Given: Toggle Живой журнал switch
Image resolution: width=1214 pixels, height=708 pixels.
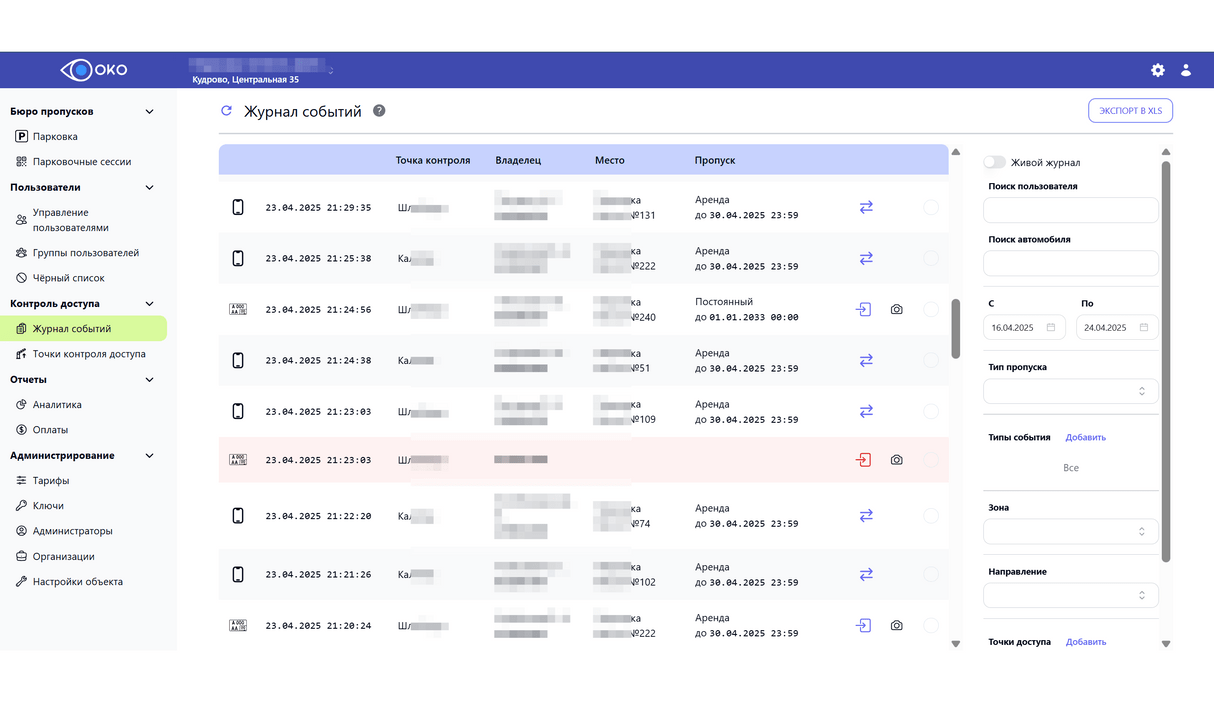Looking at the screenshot, I should [994, 162].
